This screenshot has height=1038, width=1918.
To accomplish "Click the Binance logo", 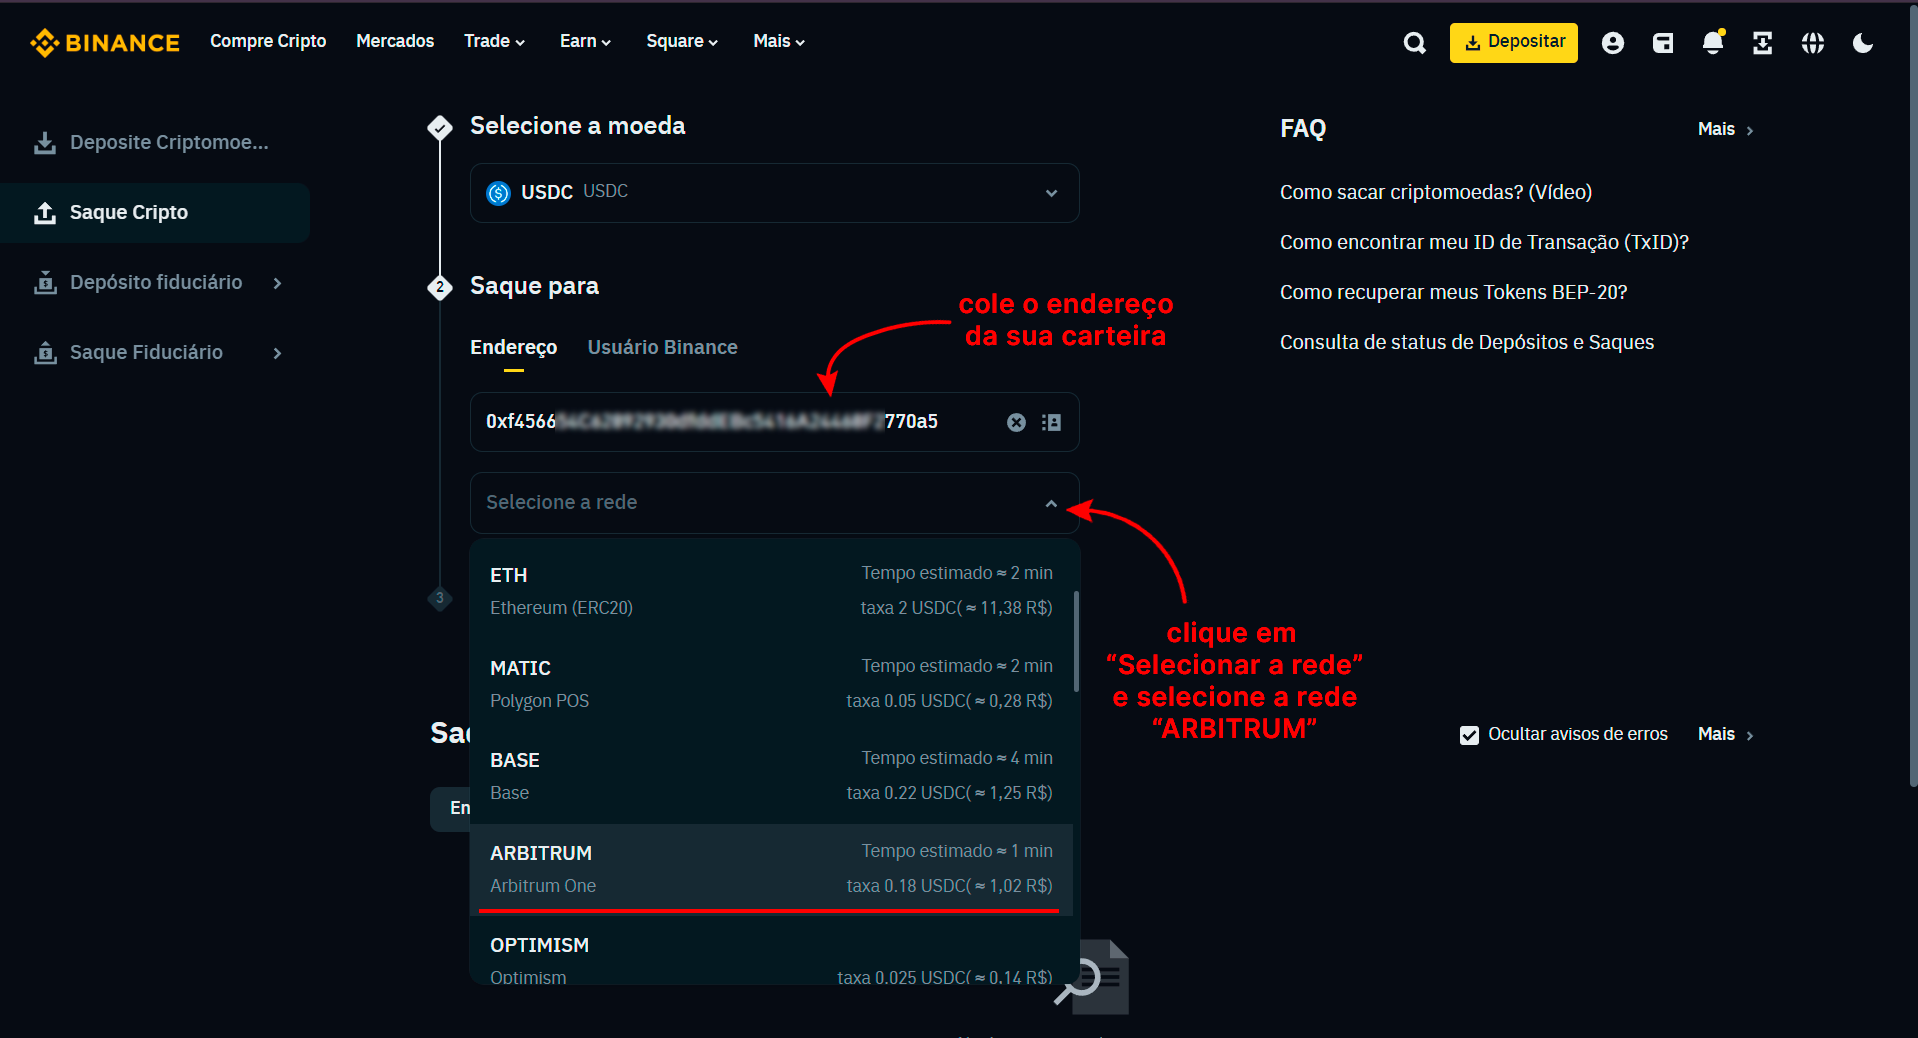I will (105, 42).
